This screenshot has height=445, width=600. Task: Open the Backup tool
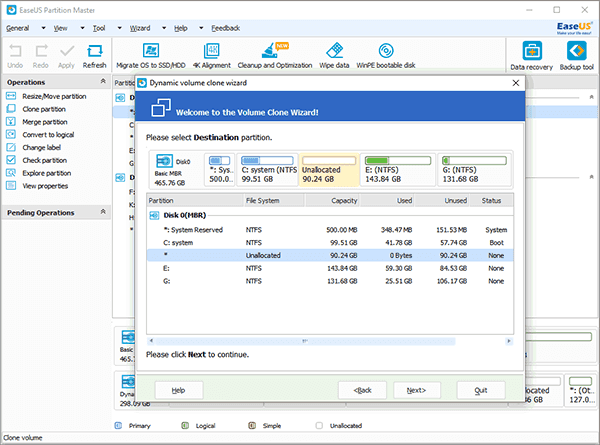(x=577, y=56)
